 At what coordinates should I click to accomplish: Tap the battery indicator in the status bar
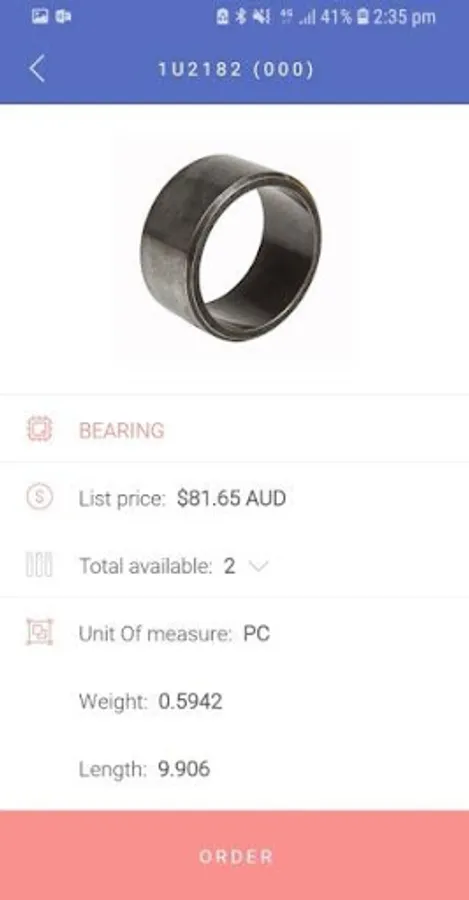click(x=362, y=17)
